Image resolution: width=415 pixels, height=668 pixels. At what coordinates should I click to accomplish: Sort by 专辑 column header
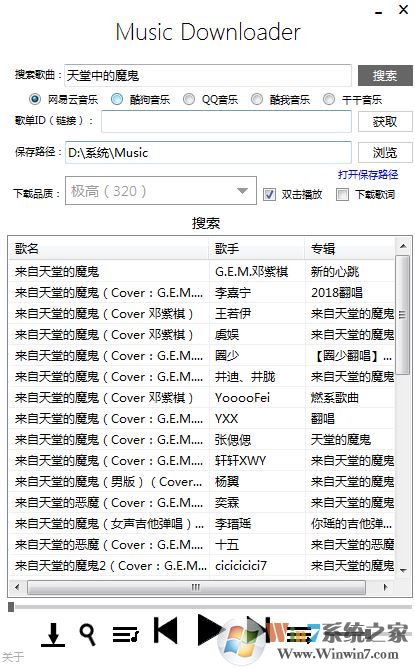[350, 248]
